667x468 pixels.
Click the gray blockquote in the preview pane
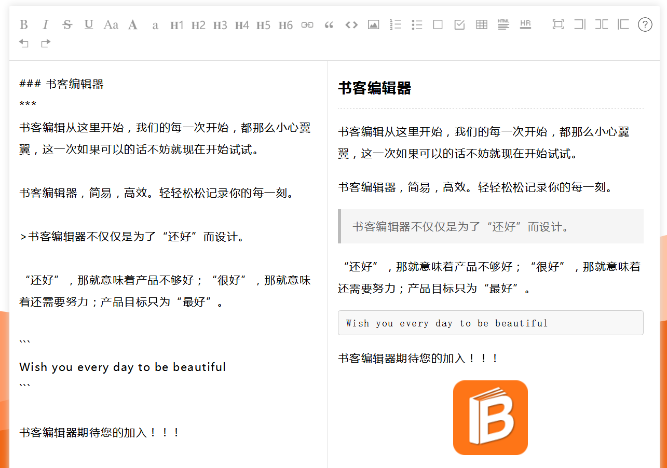[x=491, y=226]
